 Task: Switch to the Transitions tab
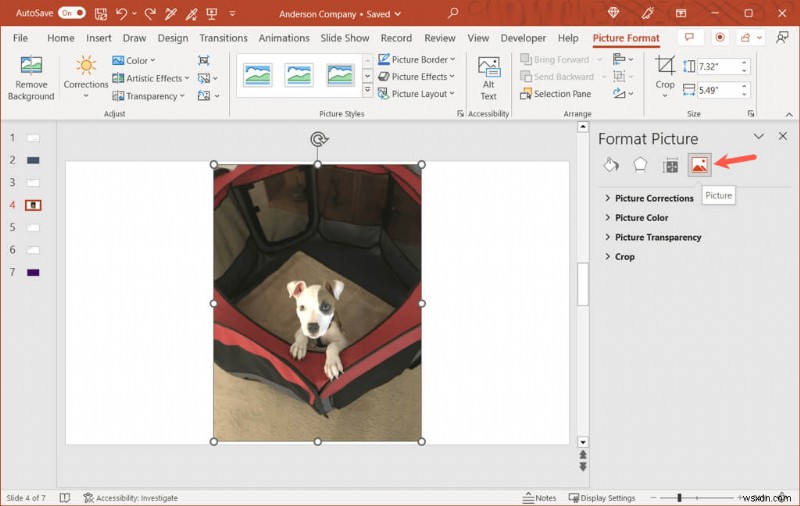coord(223,38)
